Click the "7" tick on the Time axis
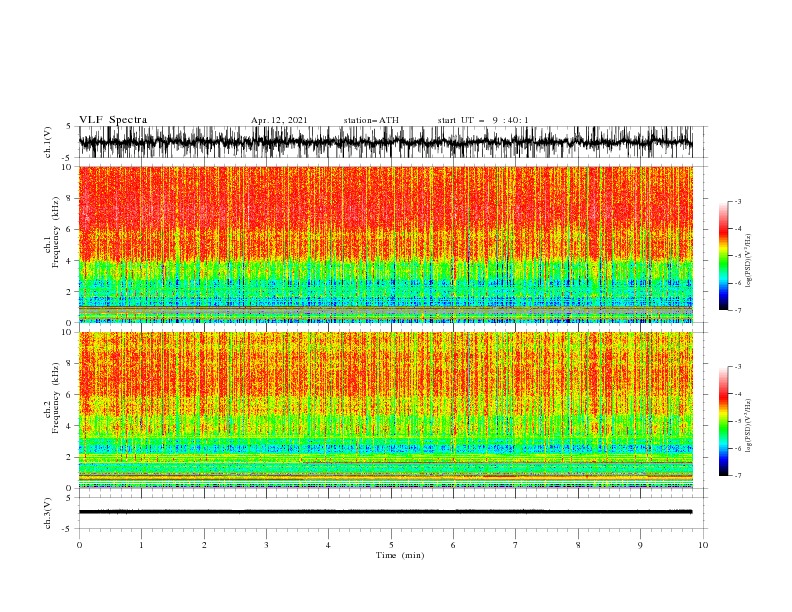The image size is (792, 612). (516, 545)
